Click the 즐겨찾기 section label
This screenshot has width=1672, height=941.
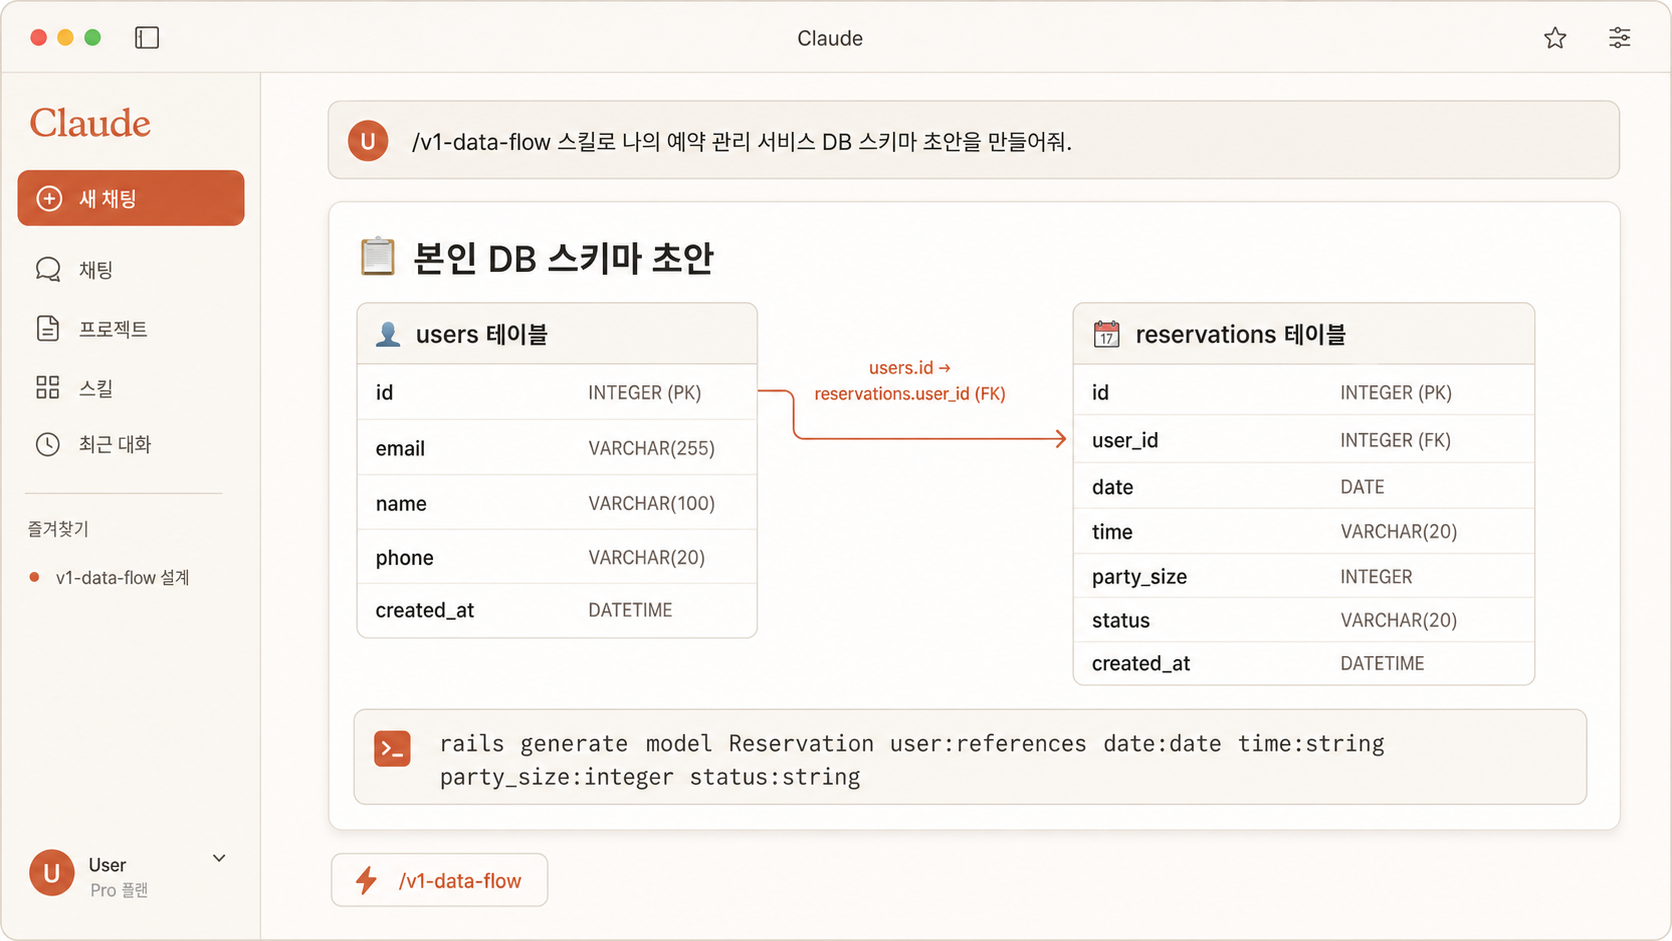[58, 529]
